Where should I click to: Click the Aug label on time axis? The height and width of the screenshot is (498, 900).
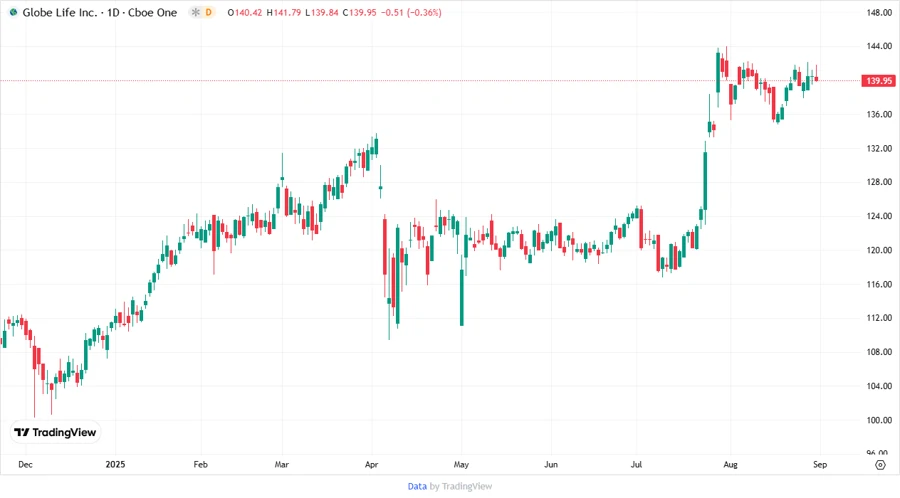(730, 464)
